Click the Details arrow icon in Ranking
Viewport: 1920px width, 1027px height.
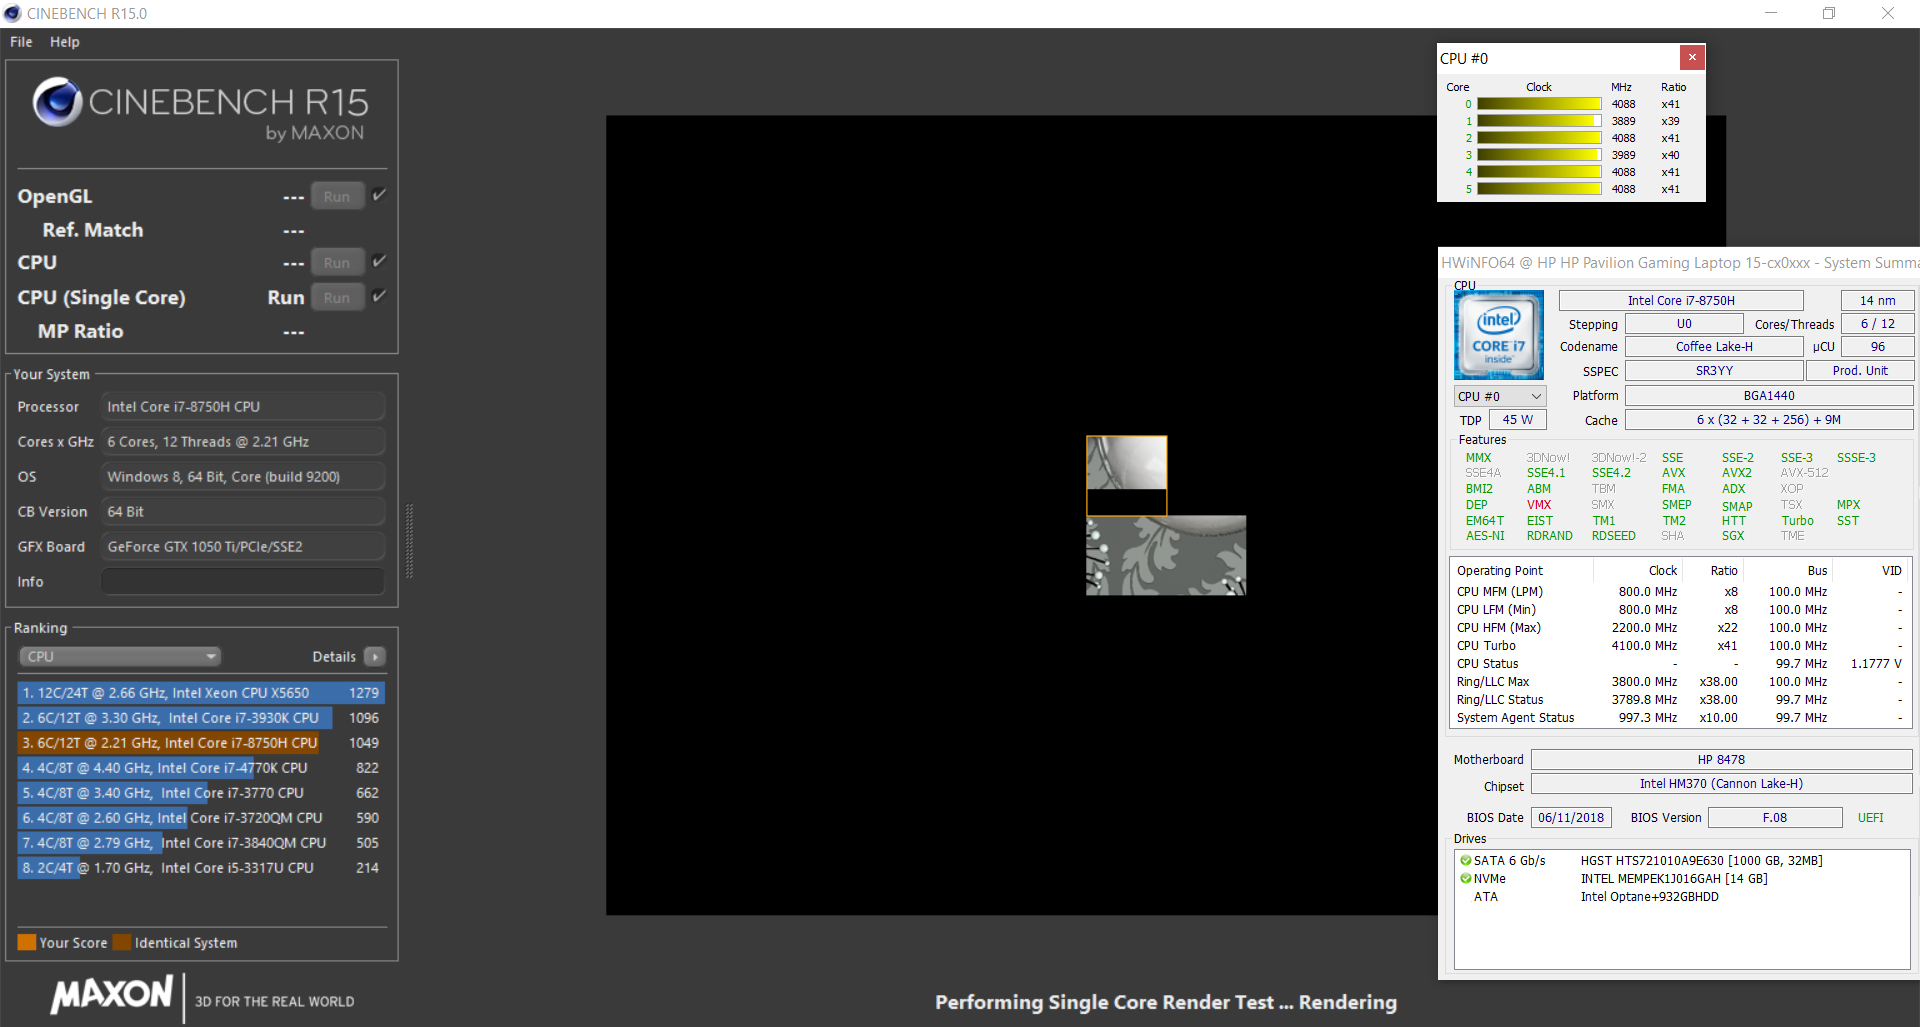click(375, 657)
